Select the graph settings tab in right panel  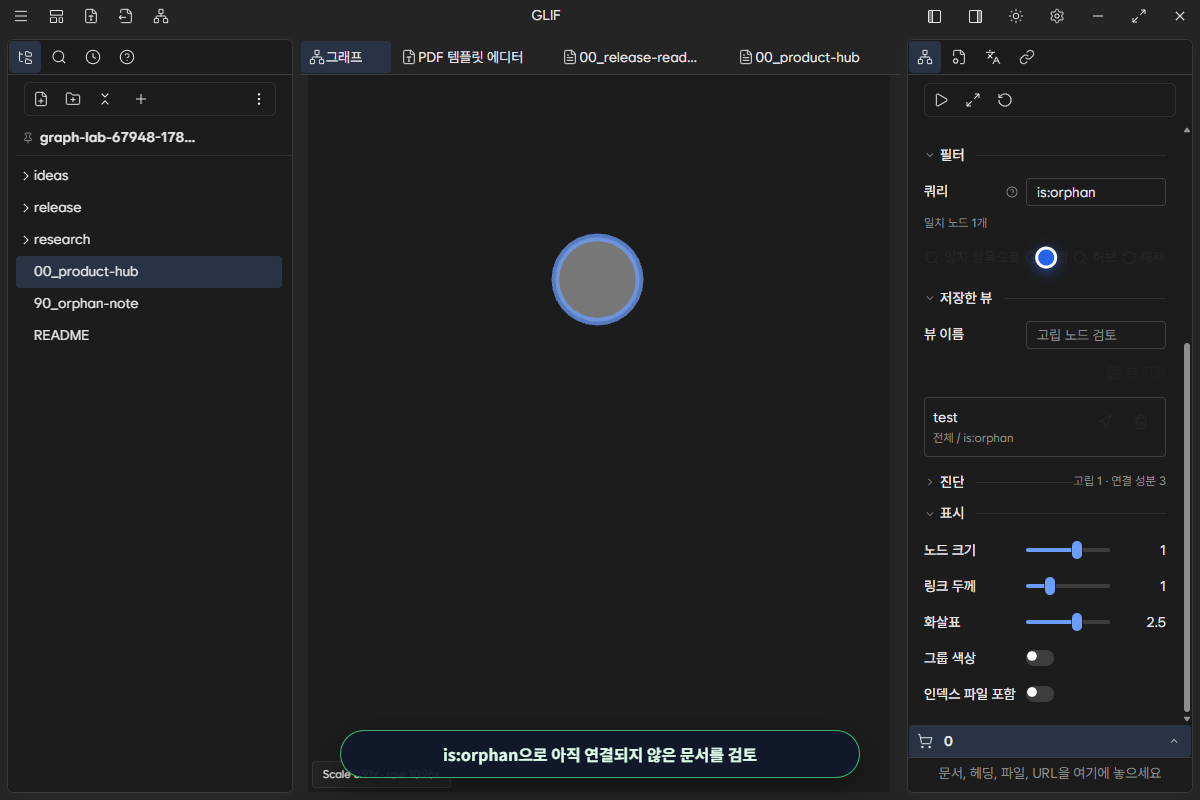pos(925,57)
